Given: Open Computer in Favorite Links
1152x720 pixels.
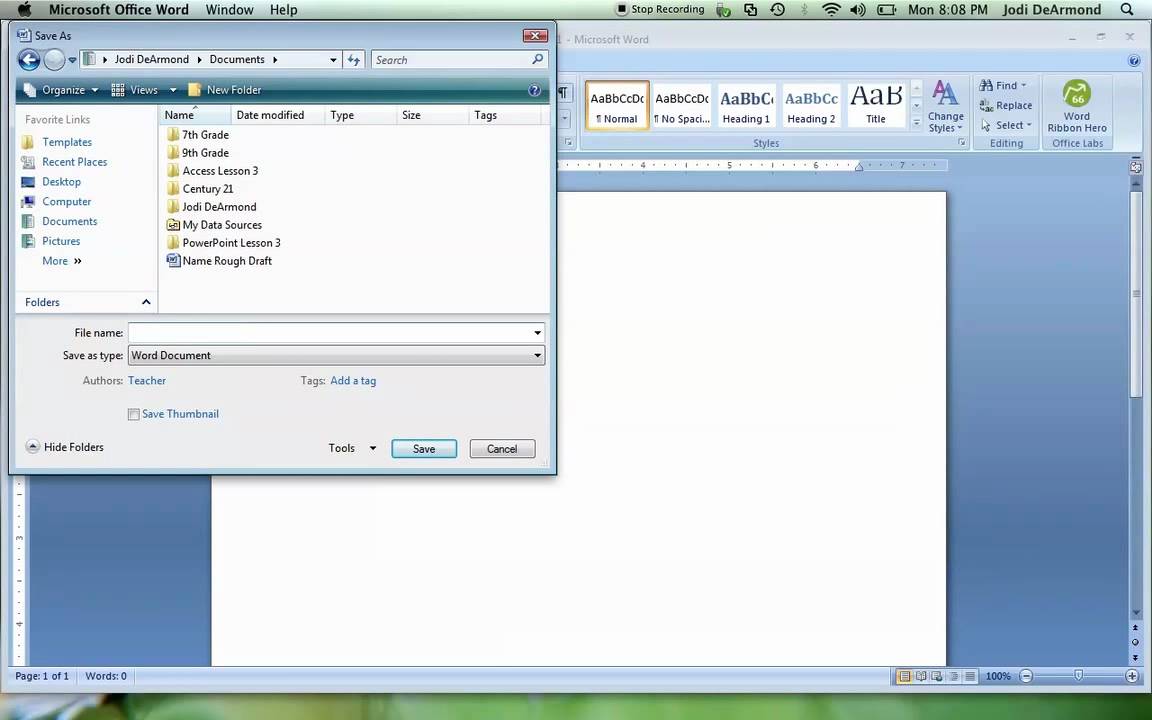Looking at the screenshot, I should click(66, 201).
